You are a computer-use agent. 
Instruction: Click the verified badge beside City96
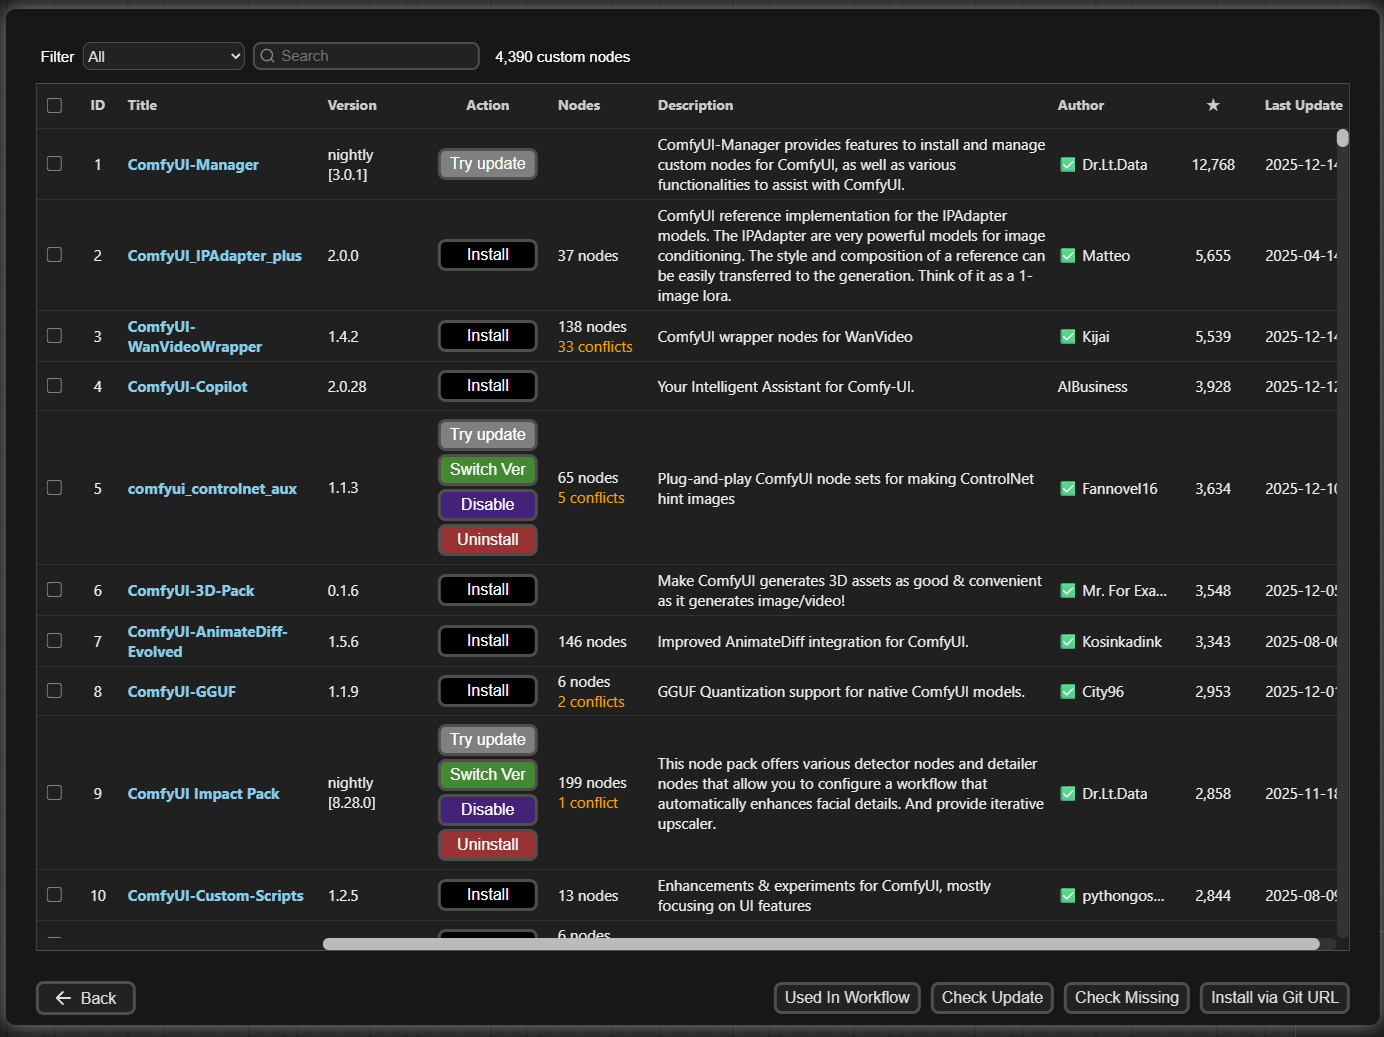point(1067,692)
